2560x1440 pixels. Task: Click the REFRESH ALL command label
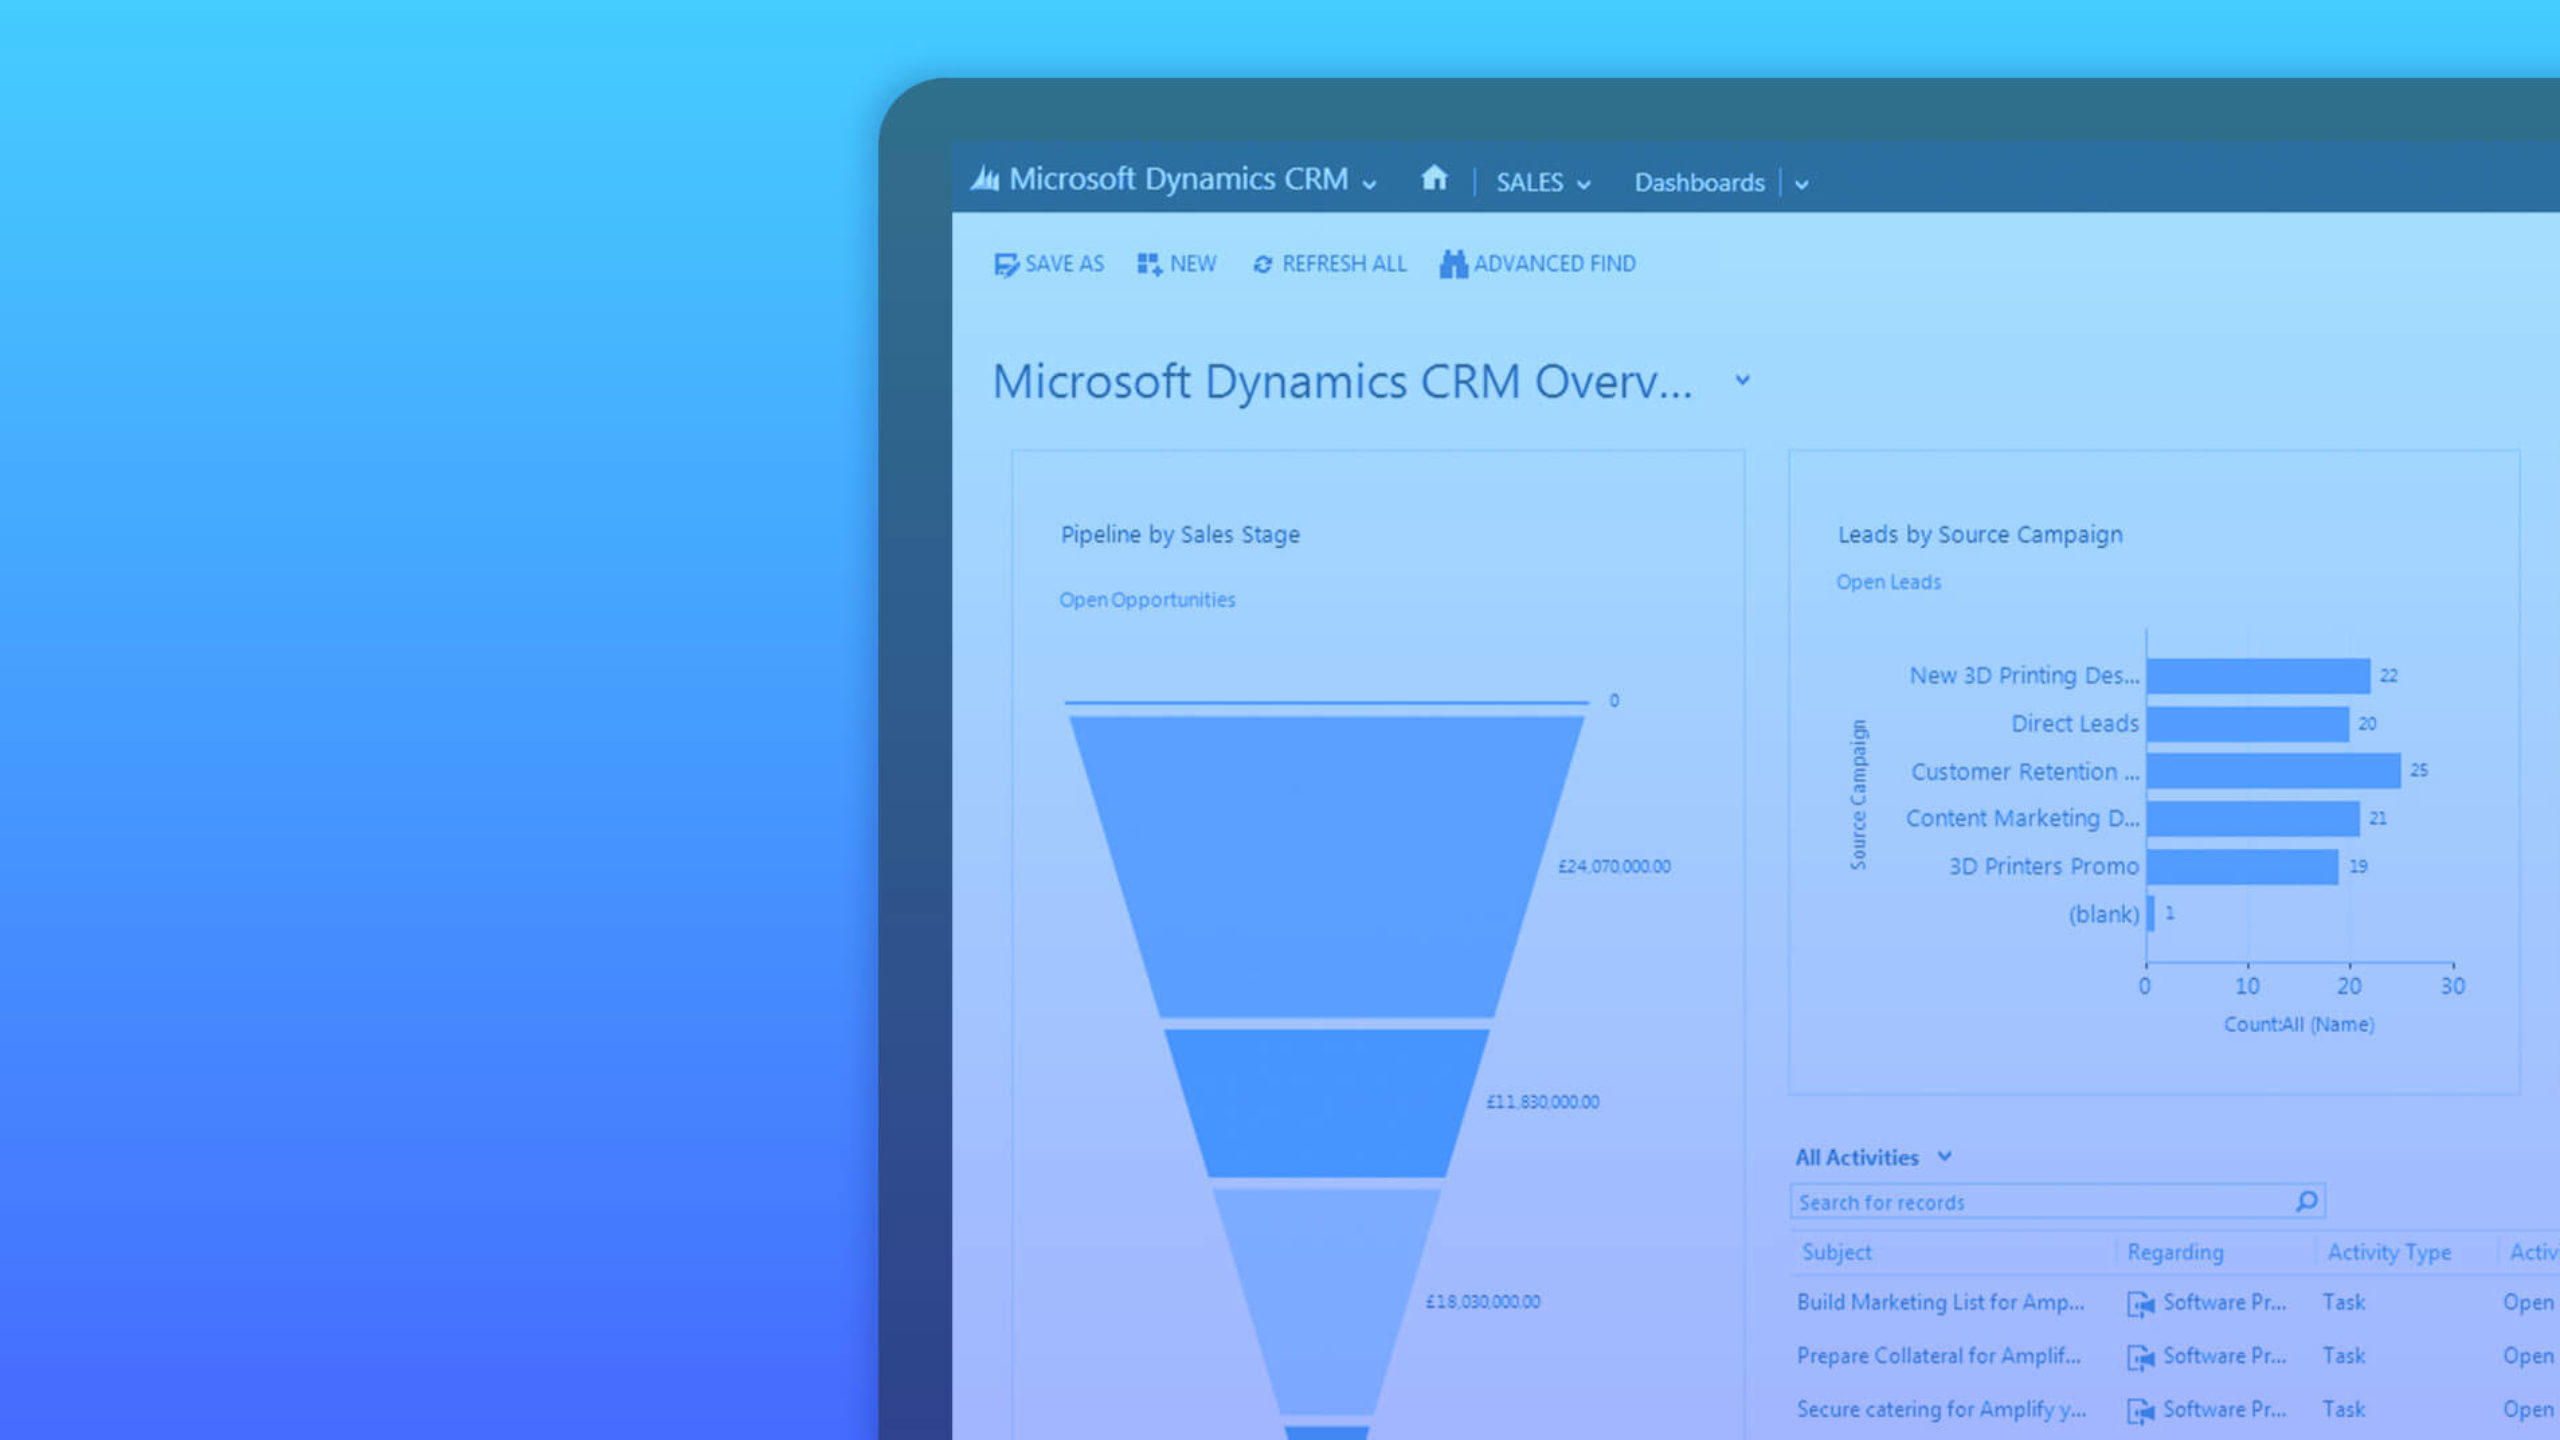1344,264
